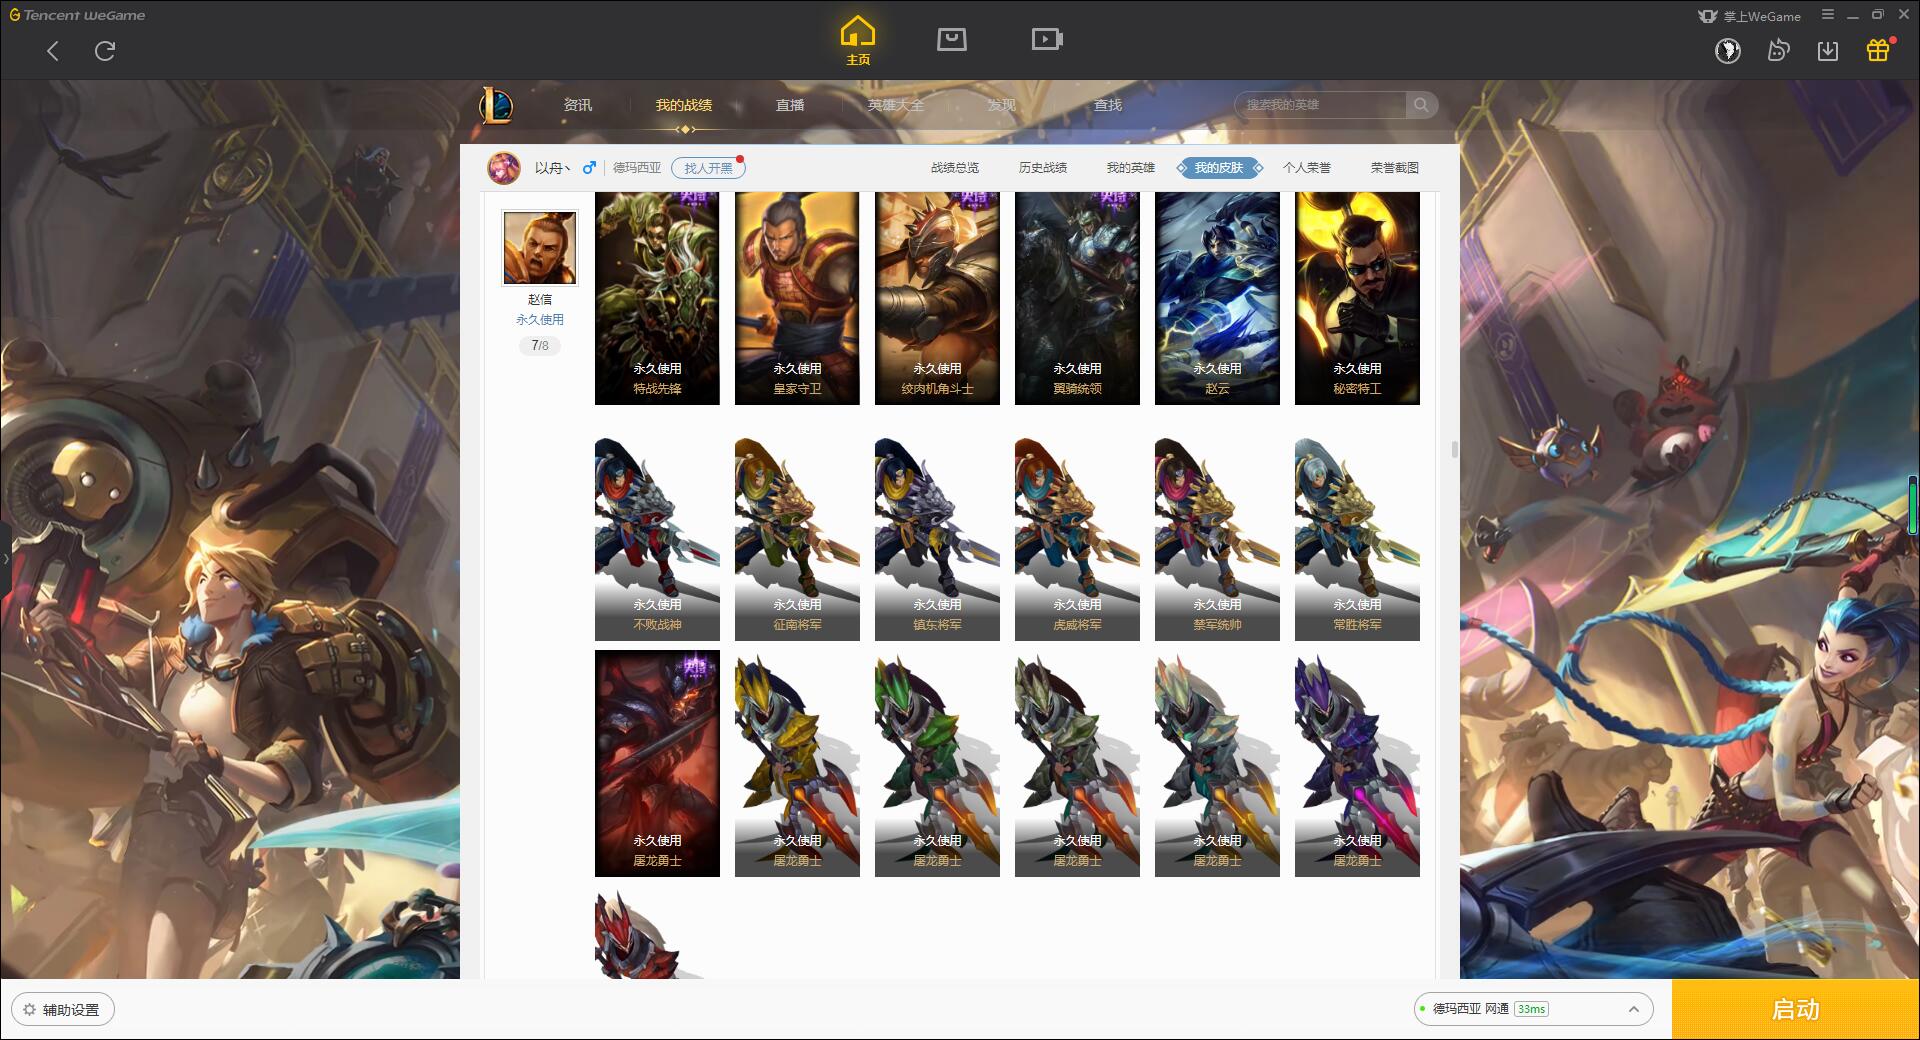The image size is (1920, 1040).
Task: Switch to 历史战绩 sub-tab
Action: click(1043, 168)
